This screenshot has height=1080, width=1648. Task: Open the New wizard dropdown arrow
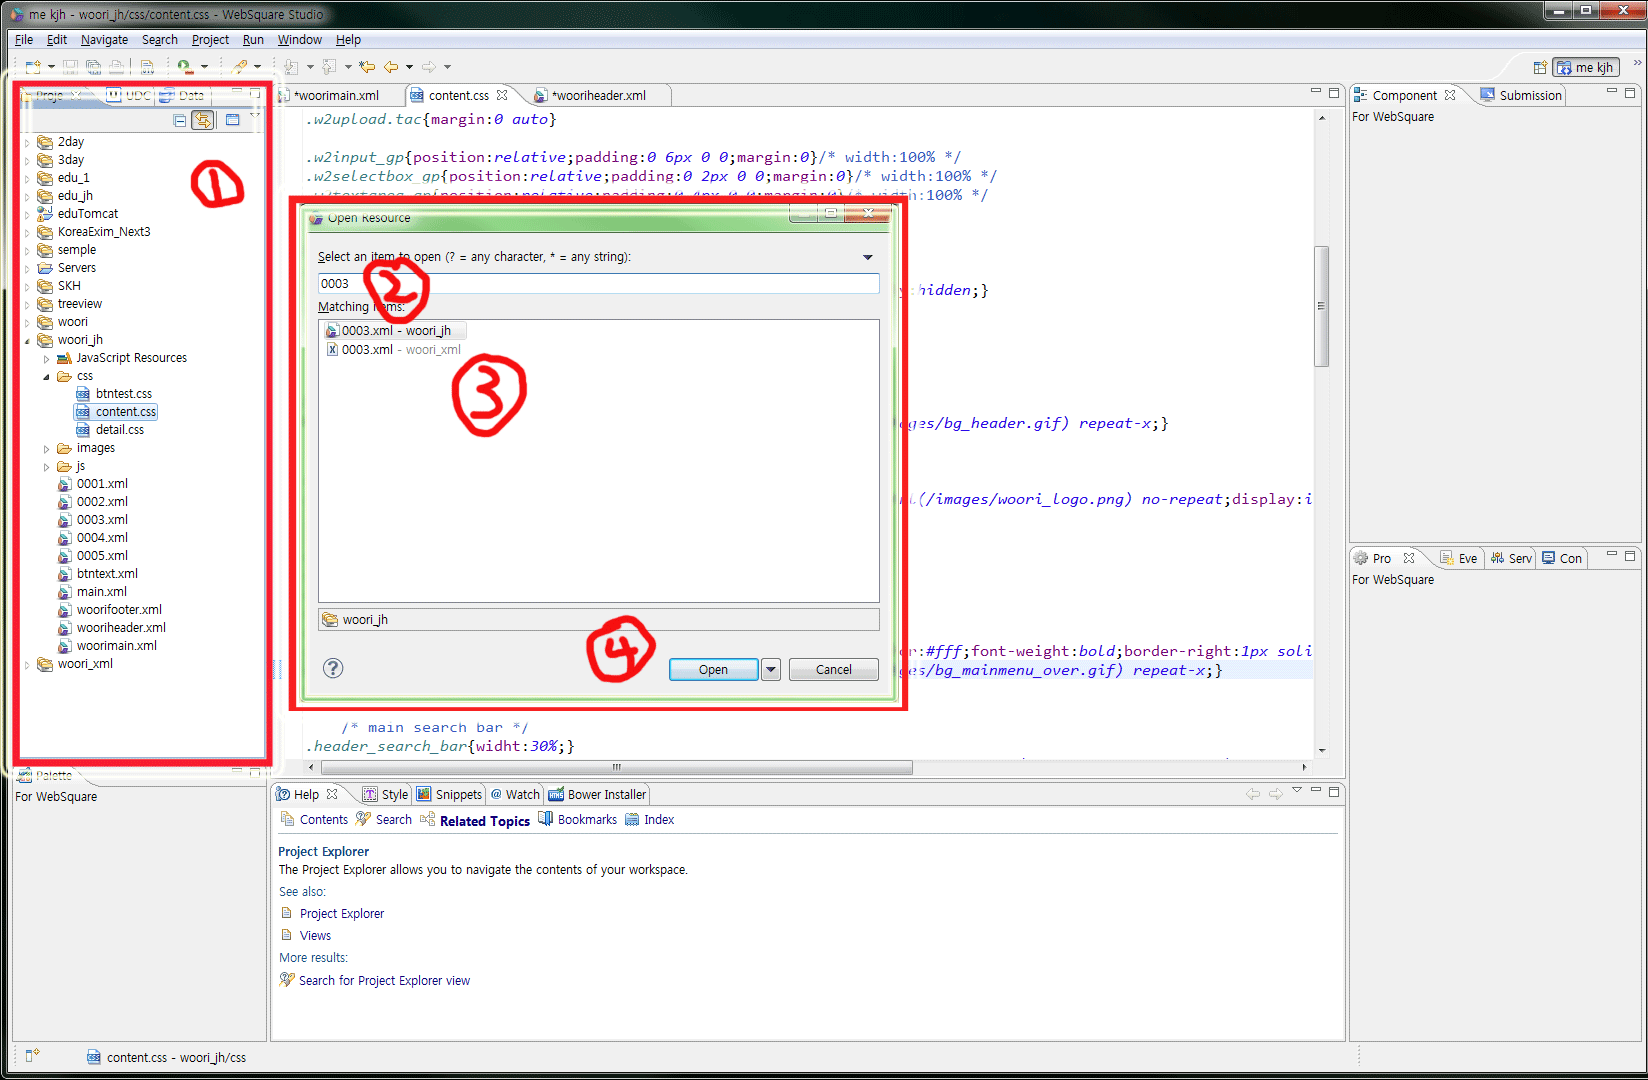click(x=51, y=67)
